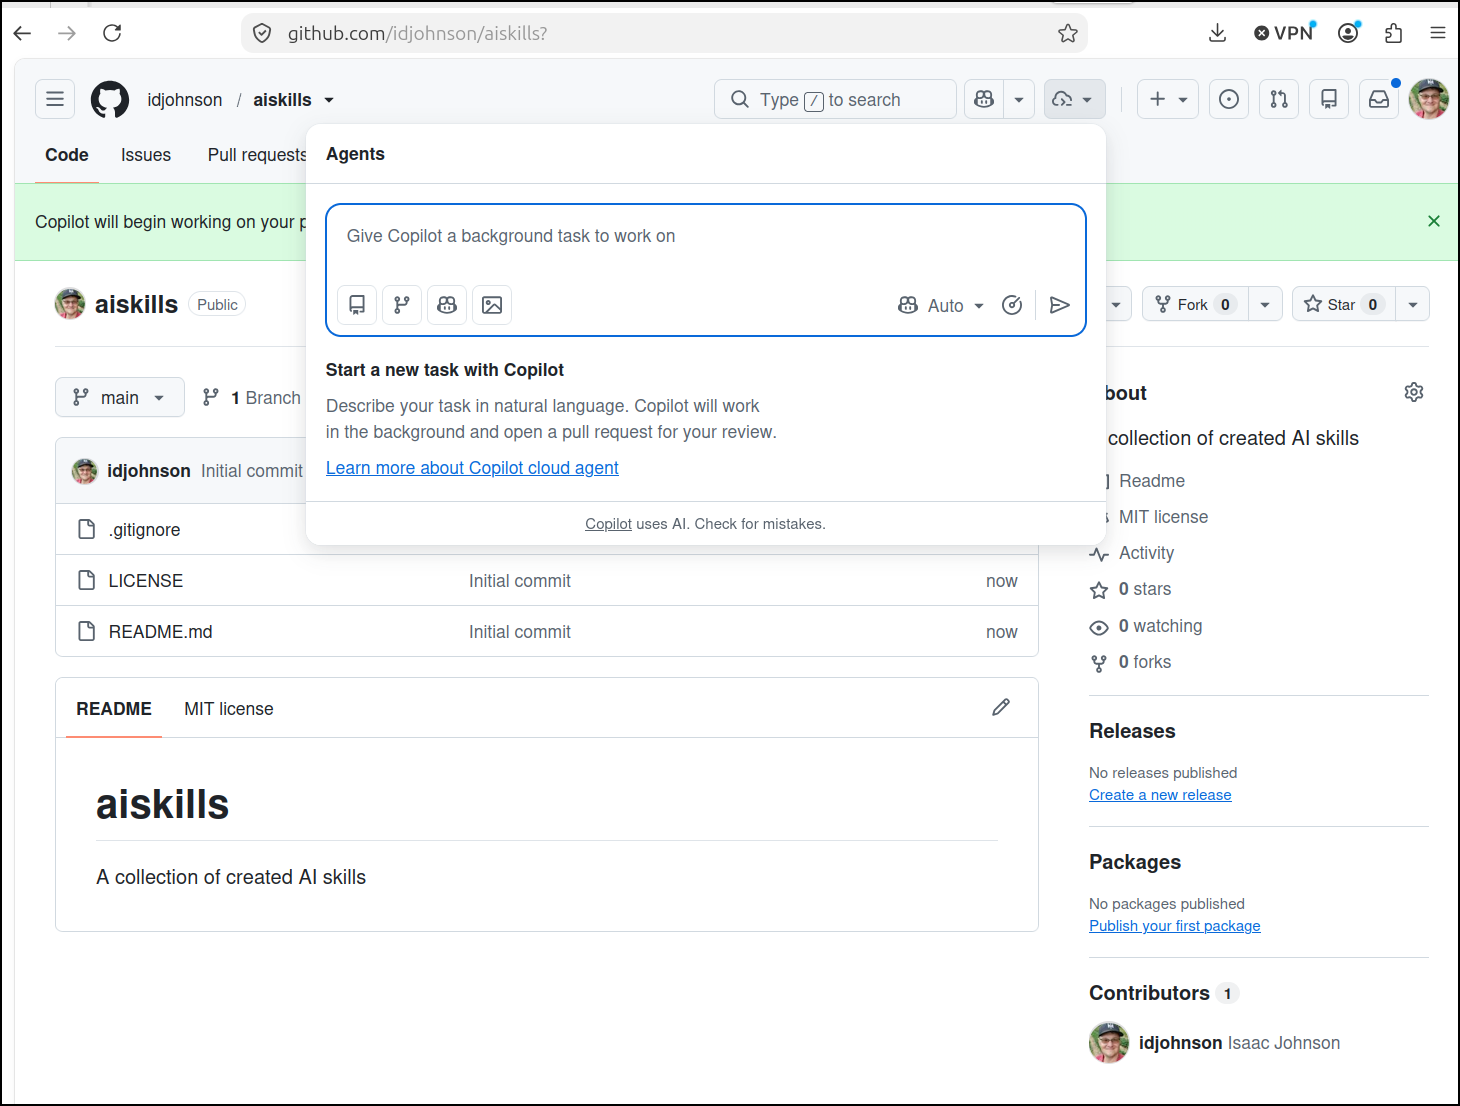The image size is (1460, 1106).
Task: Open Learn more about Copilot cloud agent
Action: 472,468
